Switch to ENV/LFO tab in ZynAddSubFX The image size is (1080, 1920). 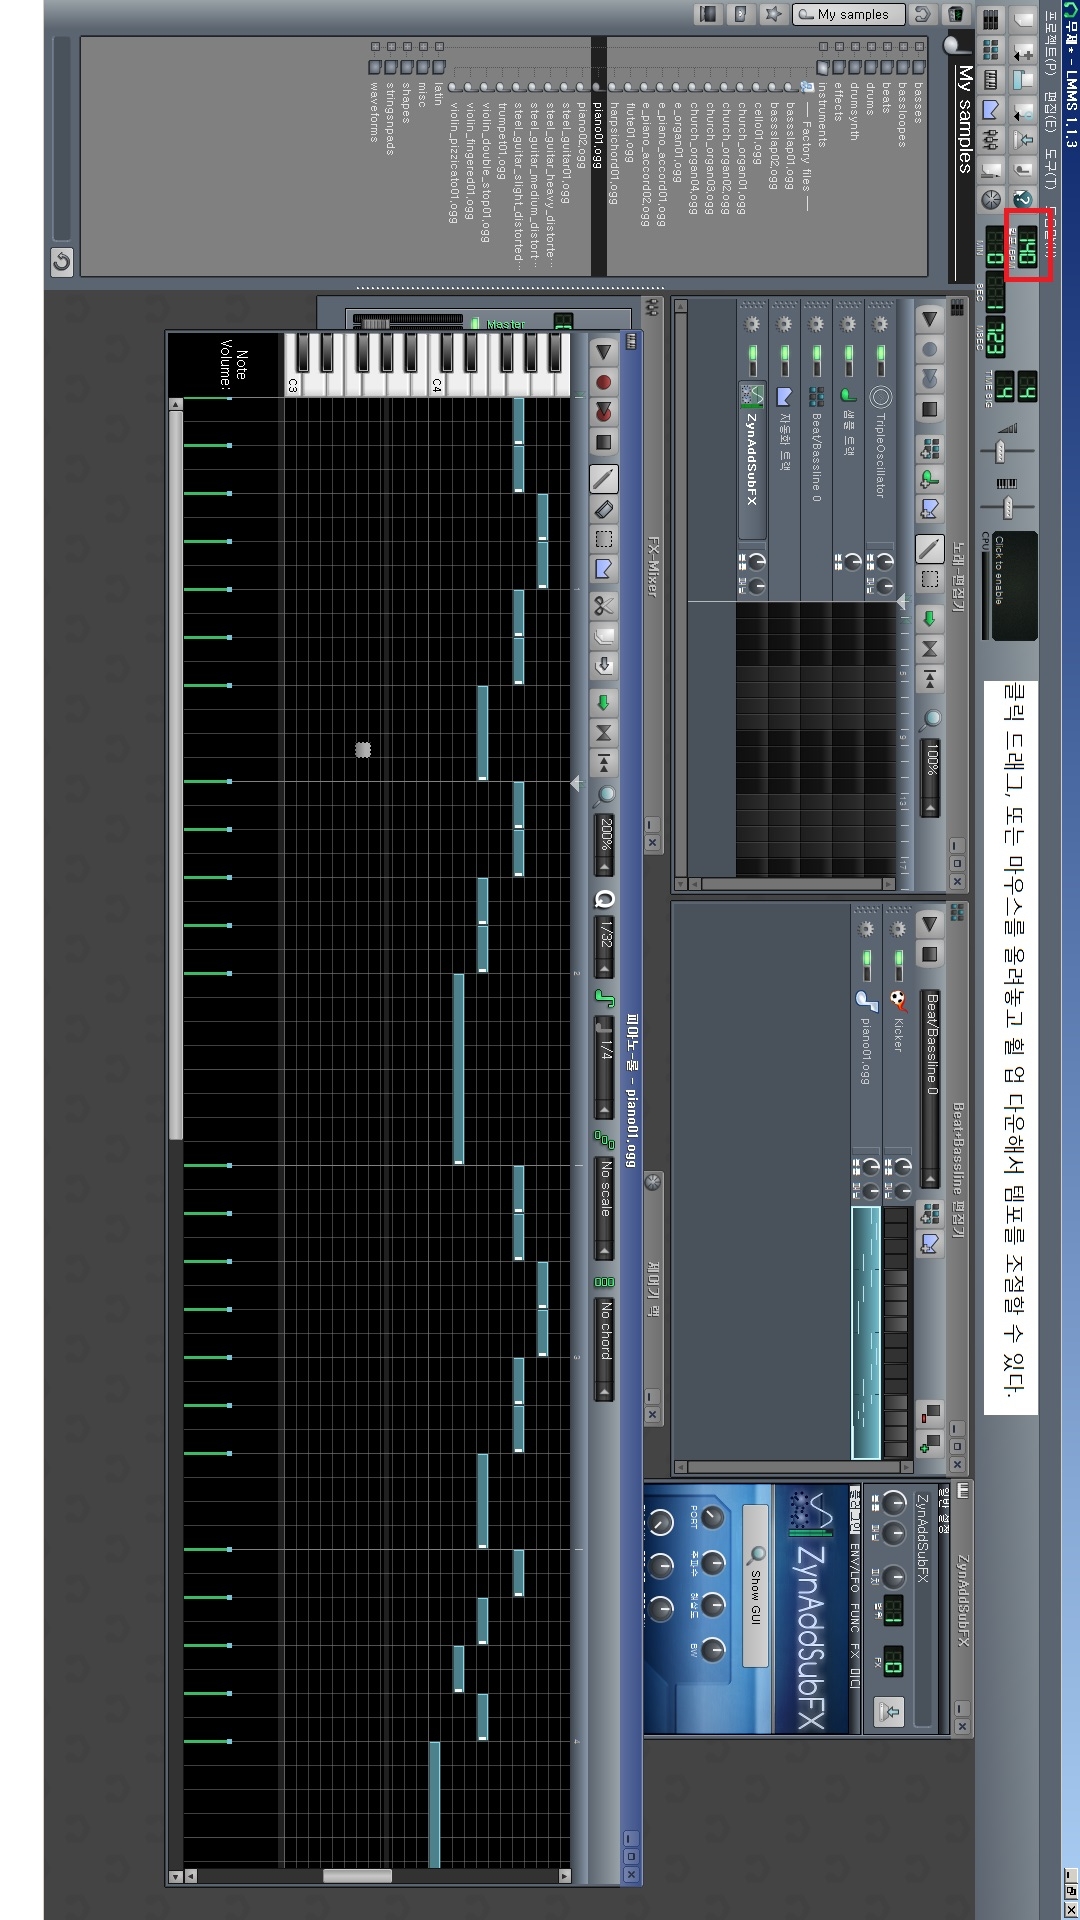[x=855, y=1567]
